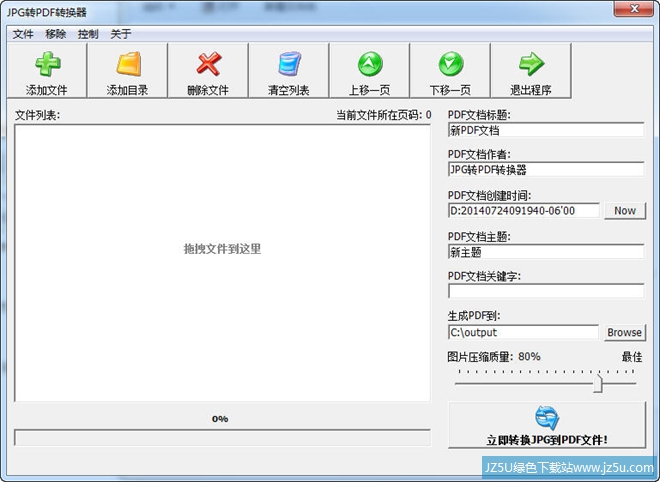Click the 当前文件所在页码: 0 label
This screenshot has height=482, width=660.
point(384,115)
